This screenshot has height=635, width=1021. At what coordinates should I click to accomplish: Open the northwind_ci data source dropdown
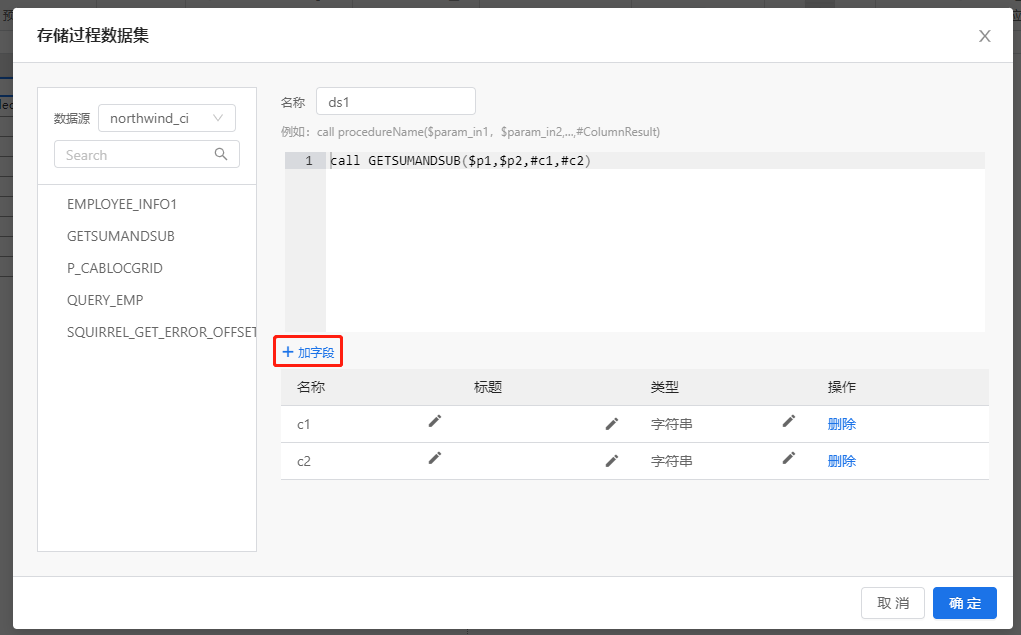pos(167,118)
